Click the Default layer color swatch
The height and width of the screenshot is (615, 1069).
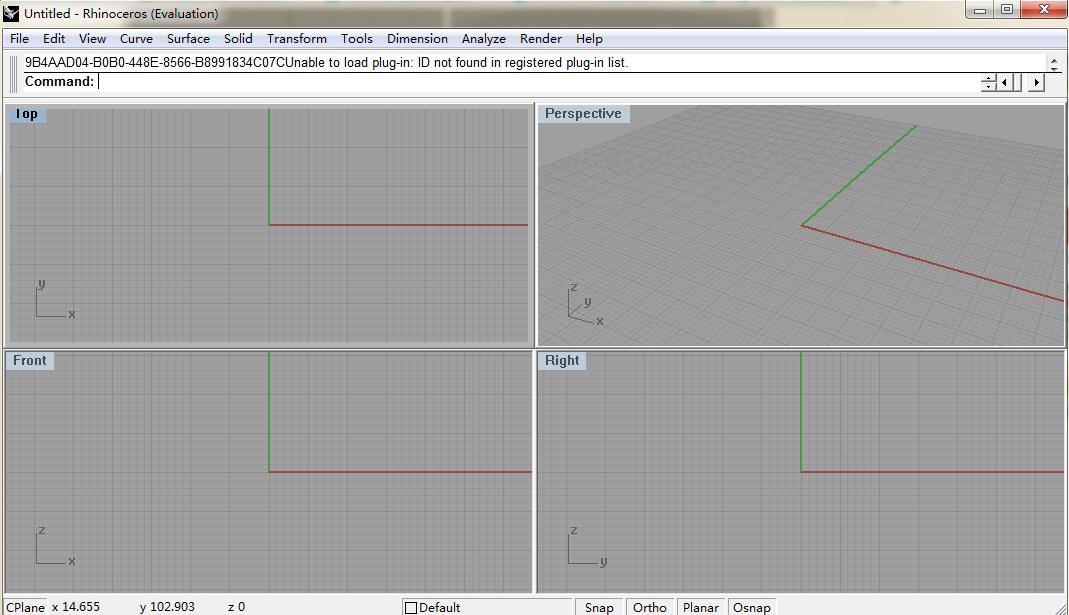tap(411, 608)
